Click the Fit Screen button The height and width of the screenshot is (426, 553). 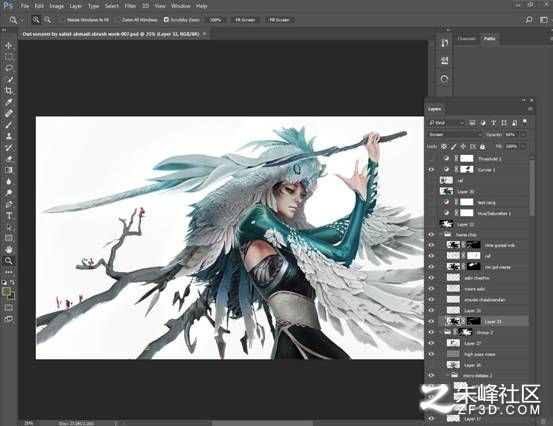point(245,20)
